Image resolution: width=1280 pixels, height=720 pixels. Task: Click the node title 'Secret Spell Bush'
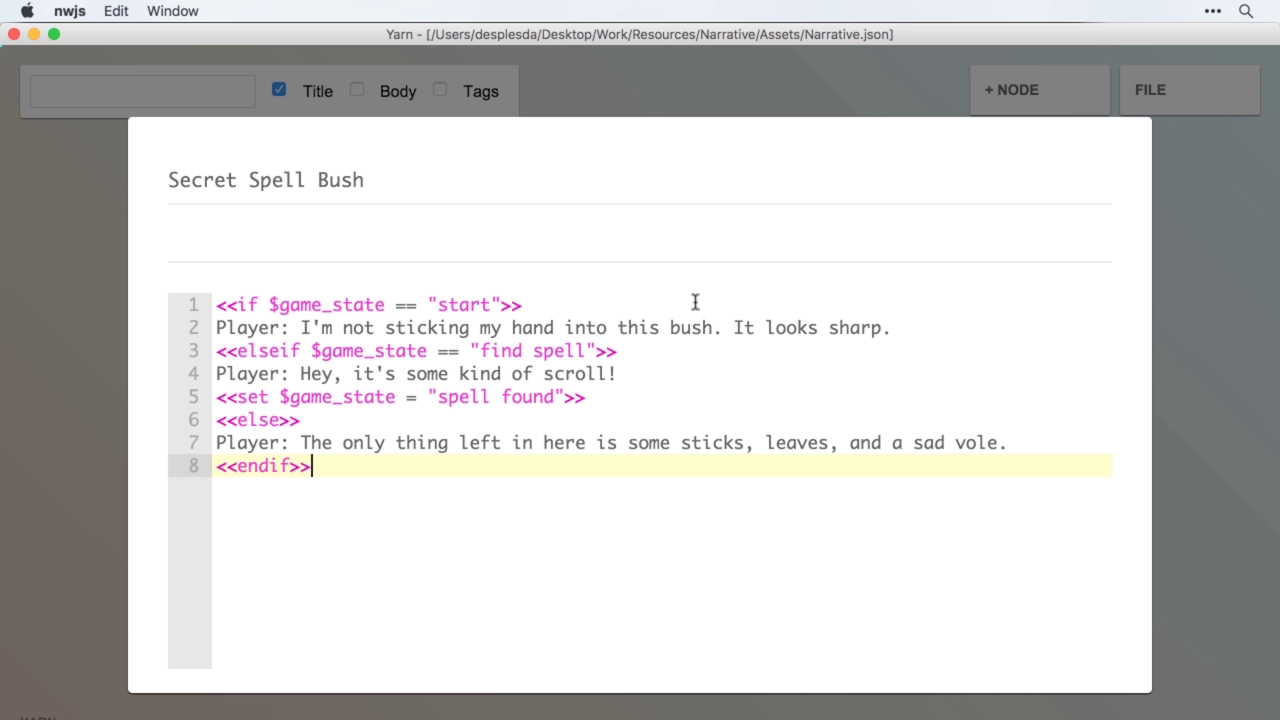click(266, 180)
